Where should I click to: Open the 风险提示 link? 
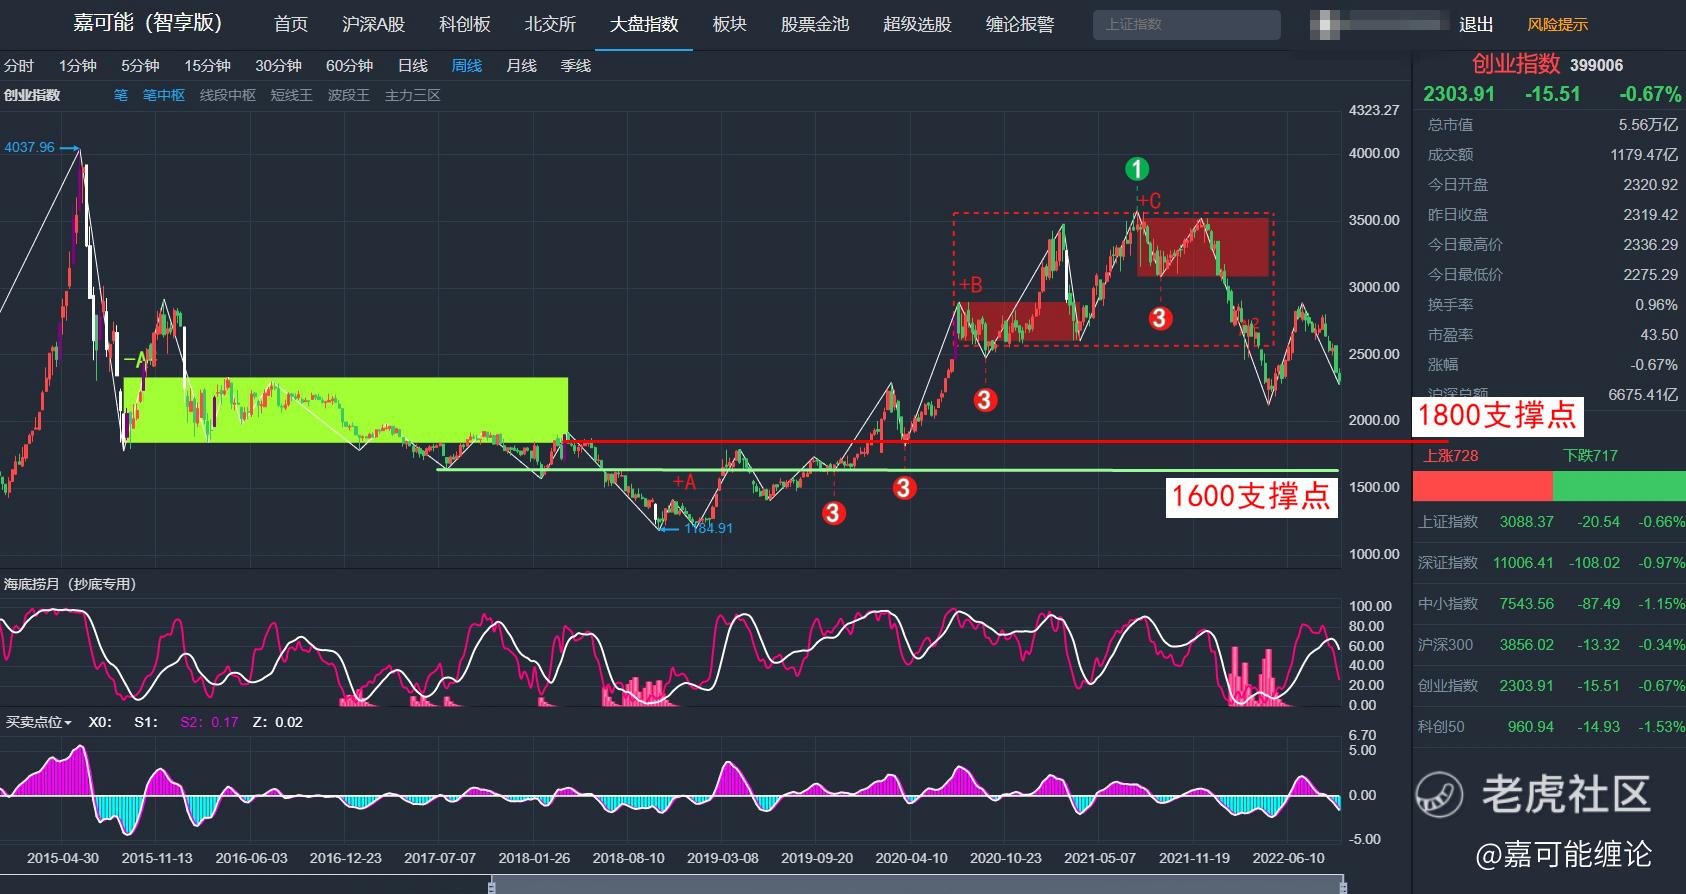1557,24
